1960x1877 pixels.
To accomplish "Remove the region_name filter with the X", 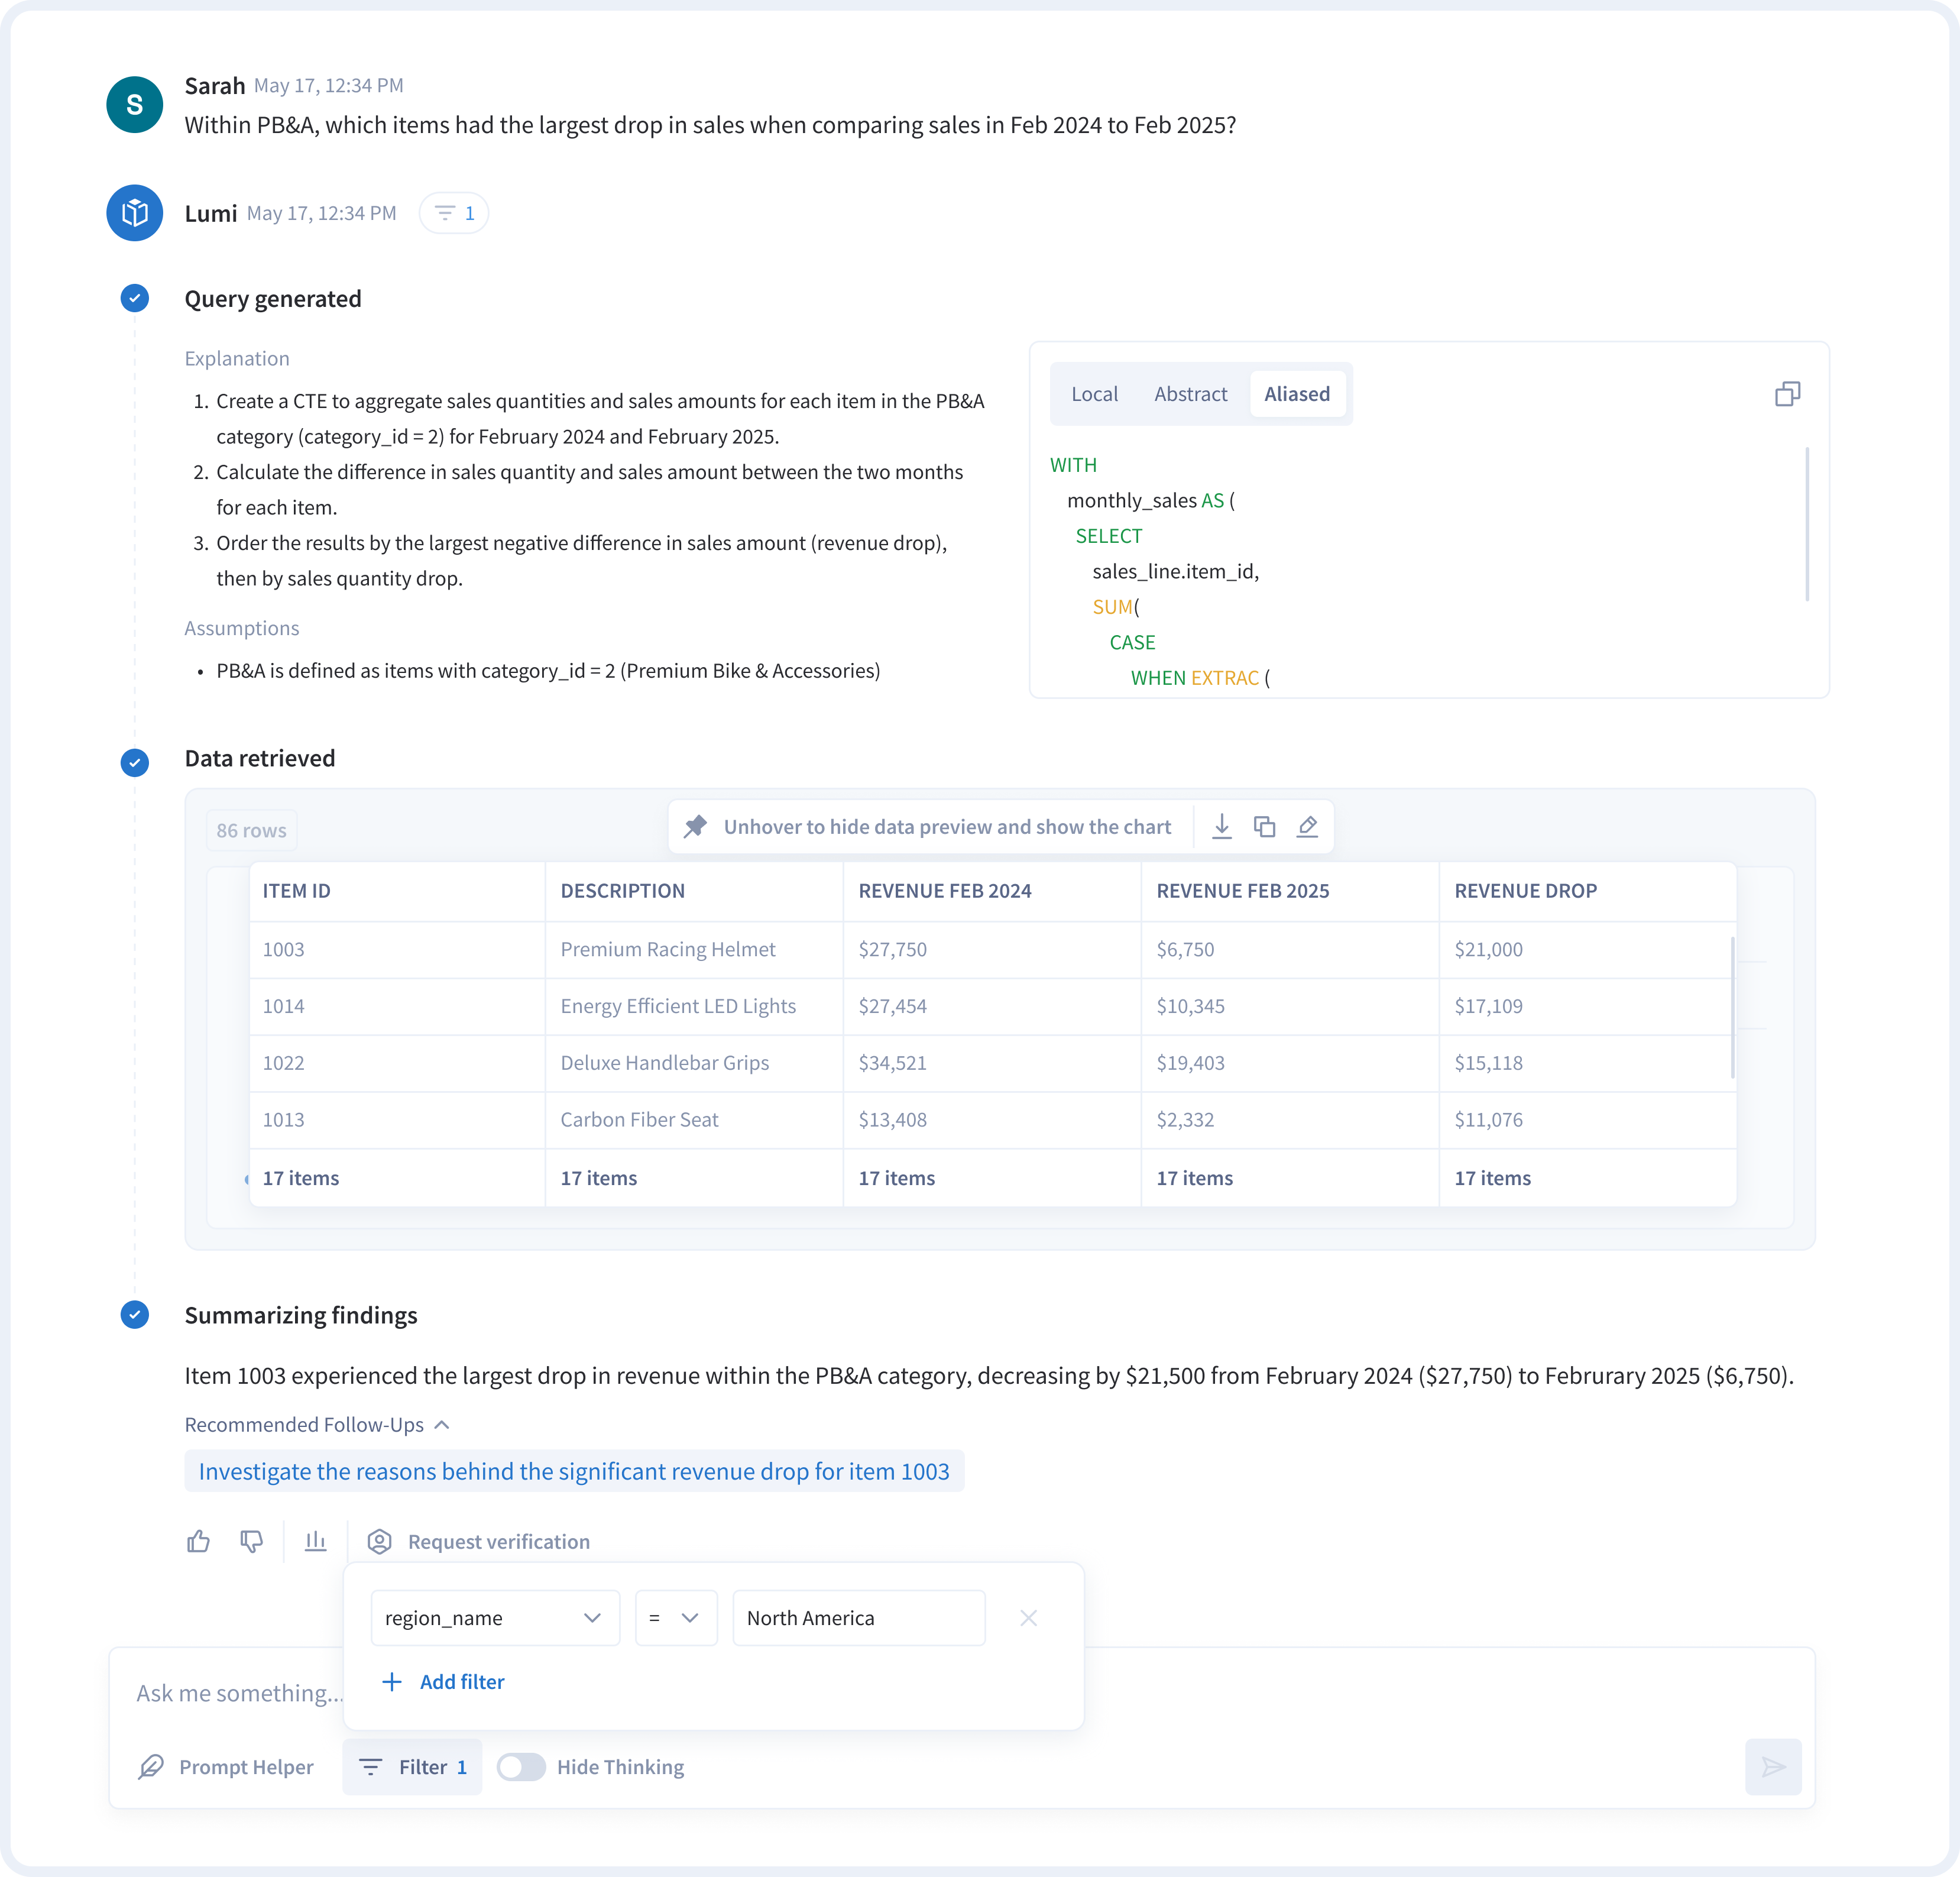I will 1028,1618.
